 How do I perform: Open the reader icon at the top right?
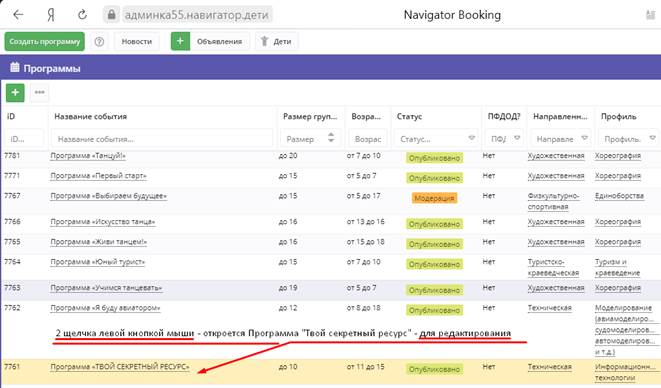point(650,15)
